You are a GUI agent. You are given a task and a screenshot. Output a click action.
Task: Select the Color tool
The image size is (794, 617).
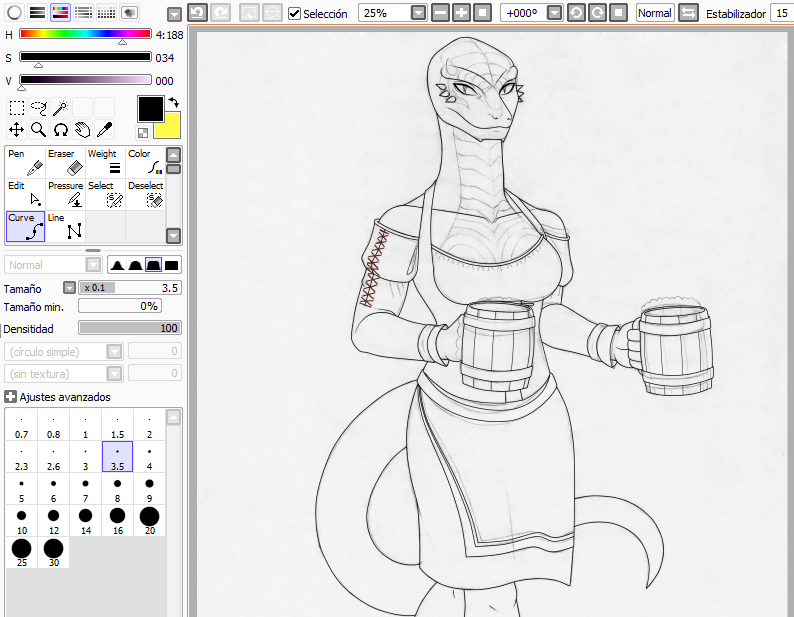pos(145,162)
